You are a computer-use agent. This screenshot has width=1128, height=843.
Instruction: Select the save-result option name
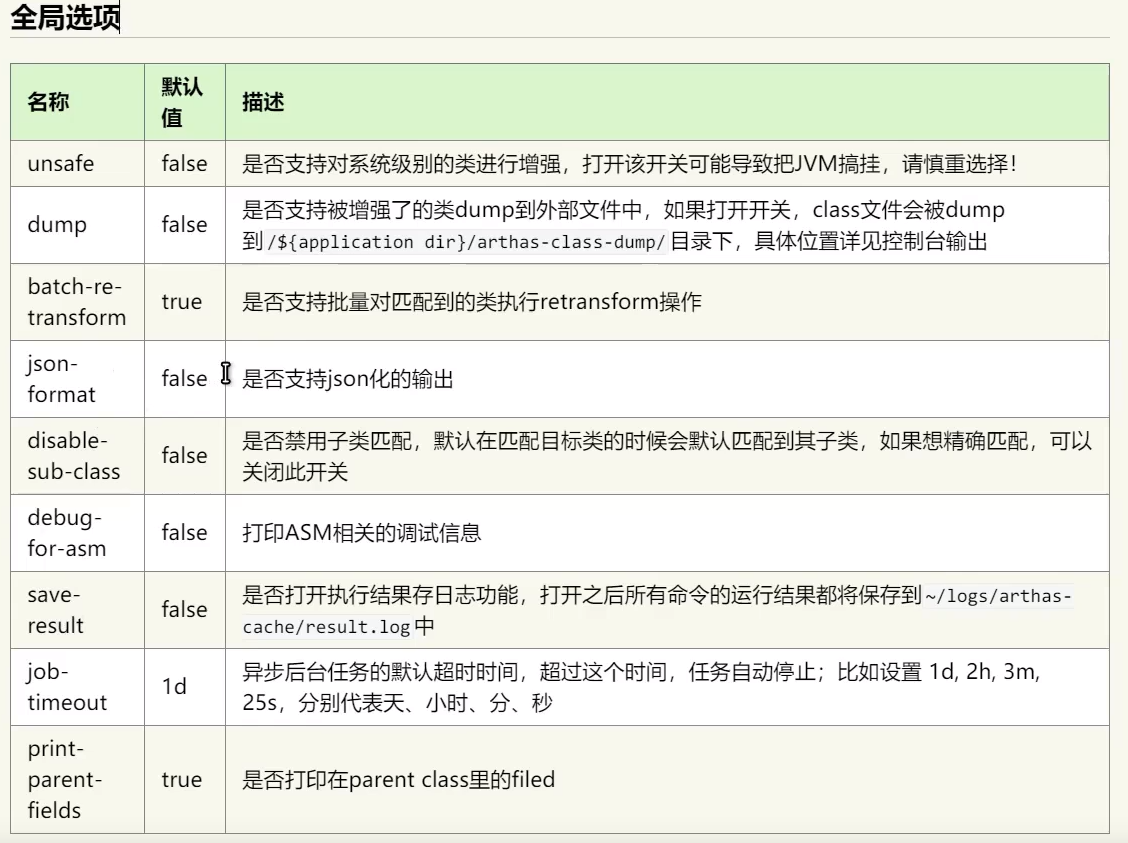pos(55,610)
